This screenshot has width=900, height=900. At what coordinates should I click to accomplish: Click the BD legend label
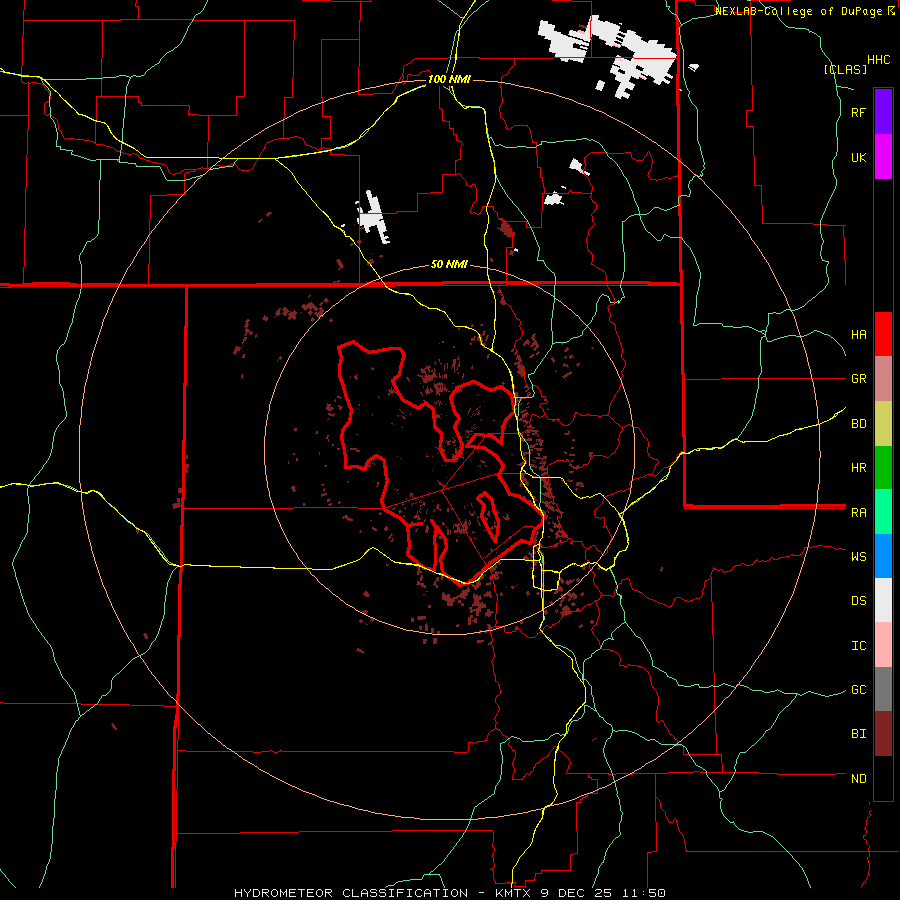coord(859,424)
